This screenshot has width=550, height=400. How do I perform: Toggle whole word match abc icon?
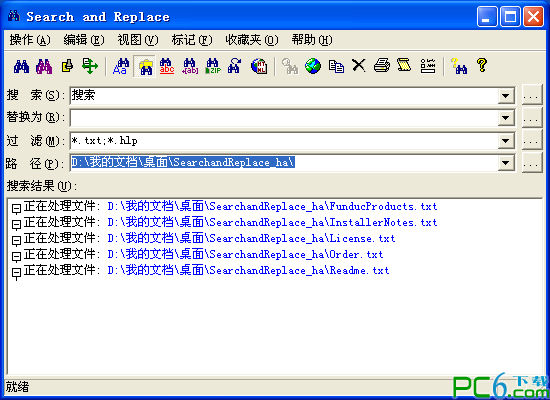coord(167,66)
